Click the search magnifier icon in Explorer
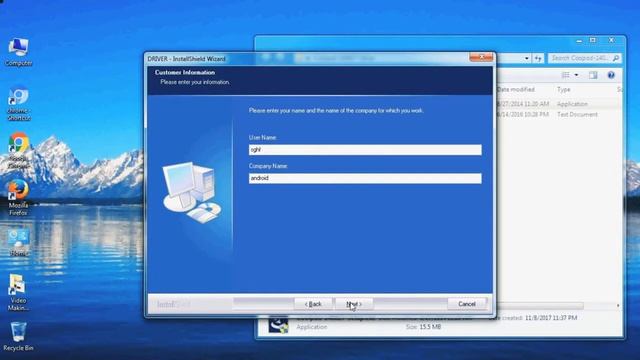Screen dimensions: 640x360 click(616, 58)
